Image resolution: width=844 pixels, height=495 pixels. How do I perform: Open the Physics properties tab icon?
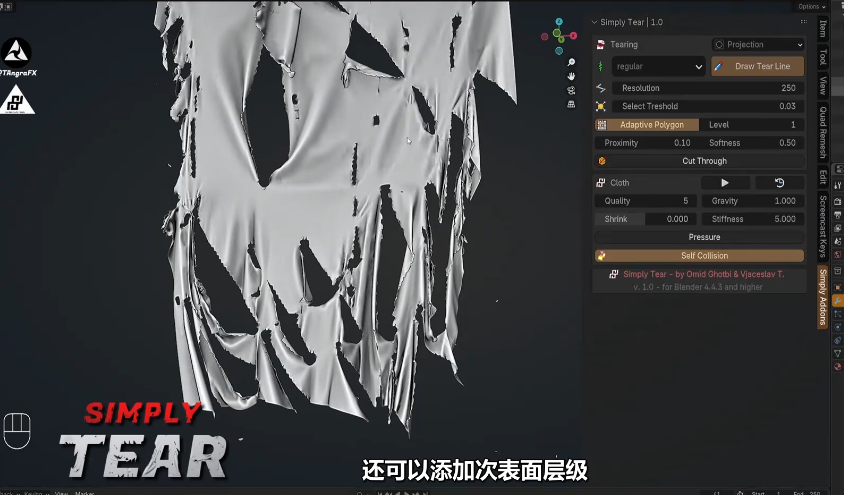tap(838, 327)
